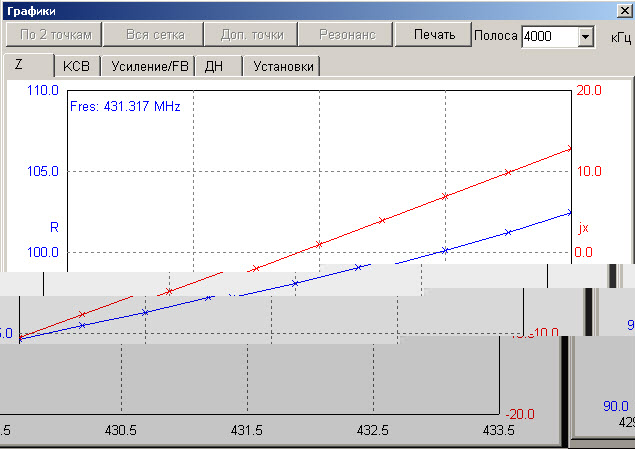Click the Графики title bar

point(300,9)
